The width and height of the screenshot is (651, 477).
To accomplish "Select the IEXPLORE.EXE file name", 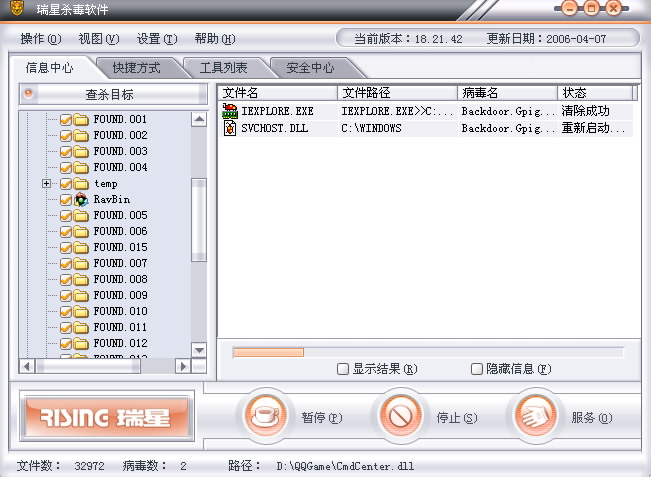I will pyautogui.click(x=277, y=111).
